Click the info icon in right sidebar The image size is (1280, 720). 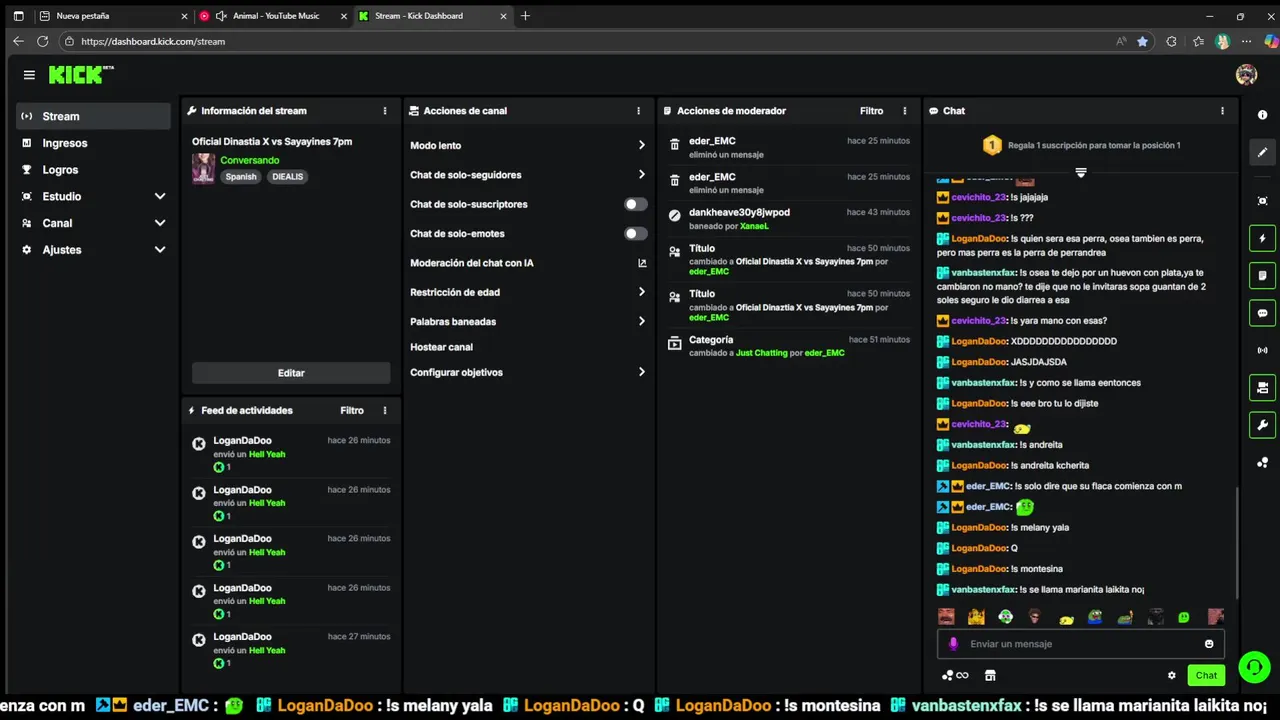[1262, 115]
